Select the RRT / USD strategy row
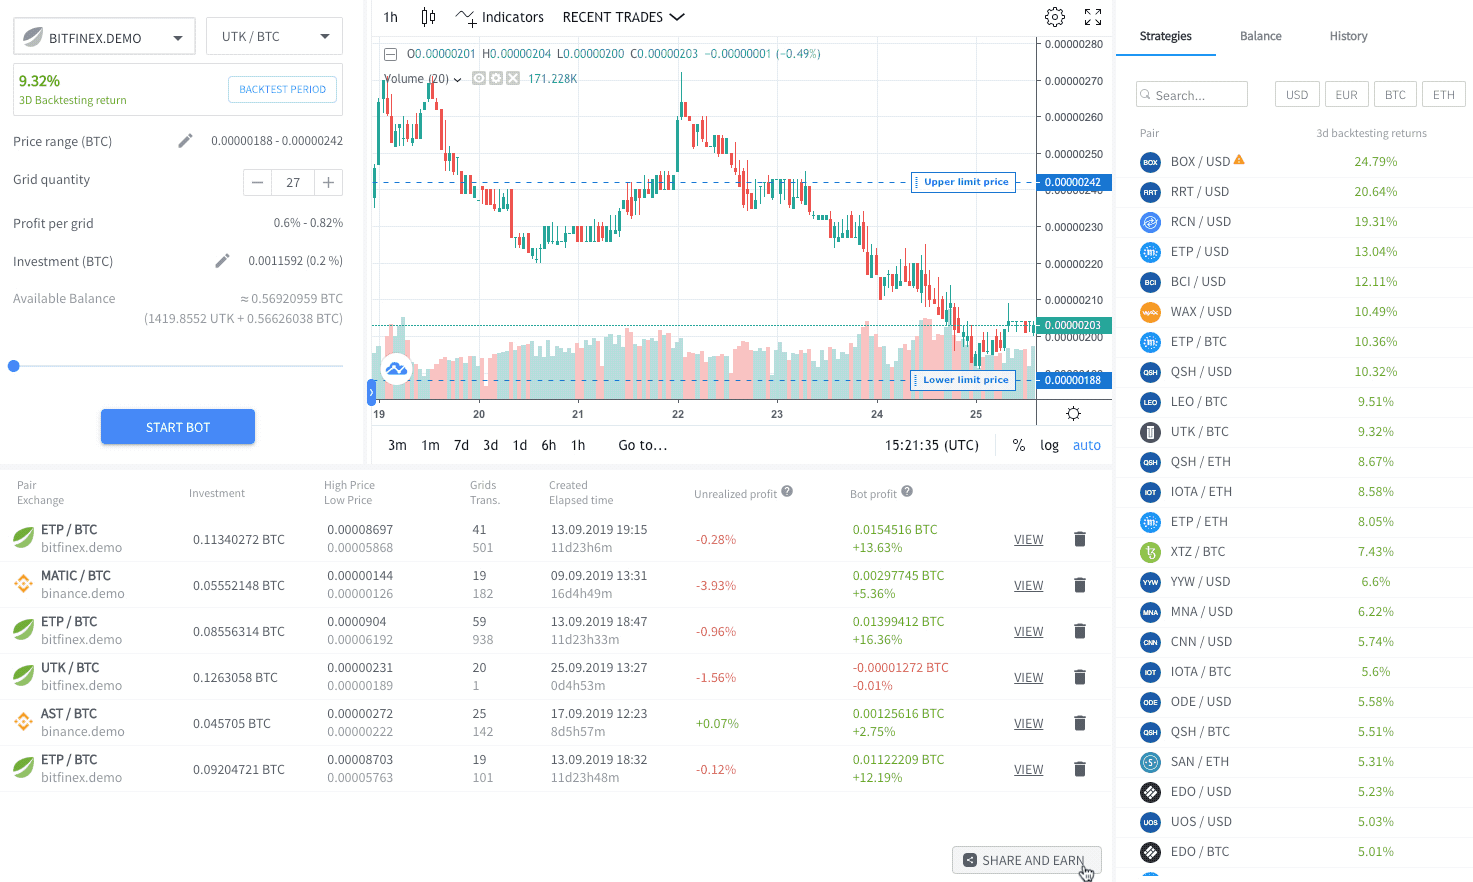1473x882 pixels. (1294, 192)
